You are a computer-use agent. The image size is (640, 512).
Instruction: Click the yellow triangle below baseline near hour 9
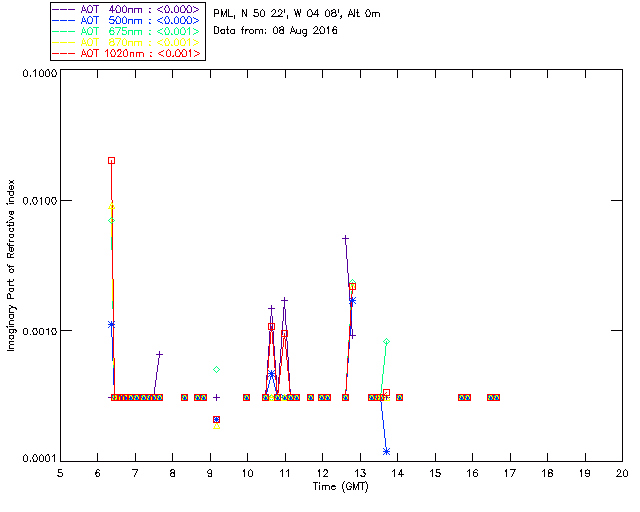[217, 426]
